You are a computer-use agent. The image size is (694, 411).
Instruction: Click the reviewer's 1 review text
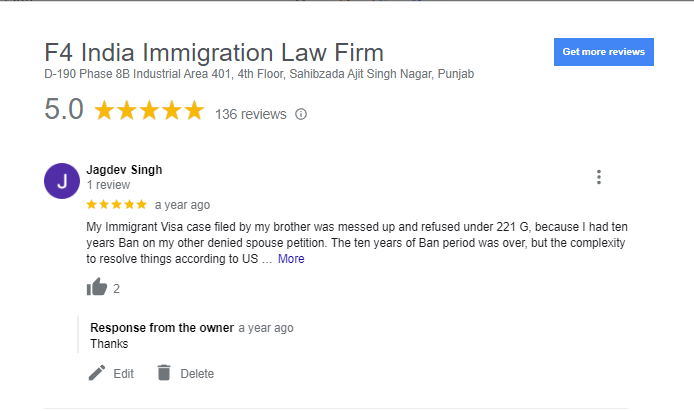108,185
